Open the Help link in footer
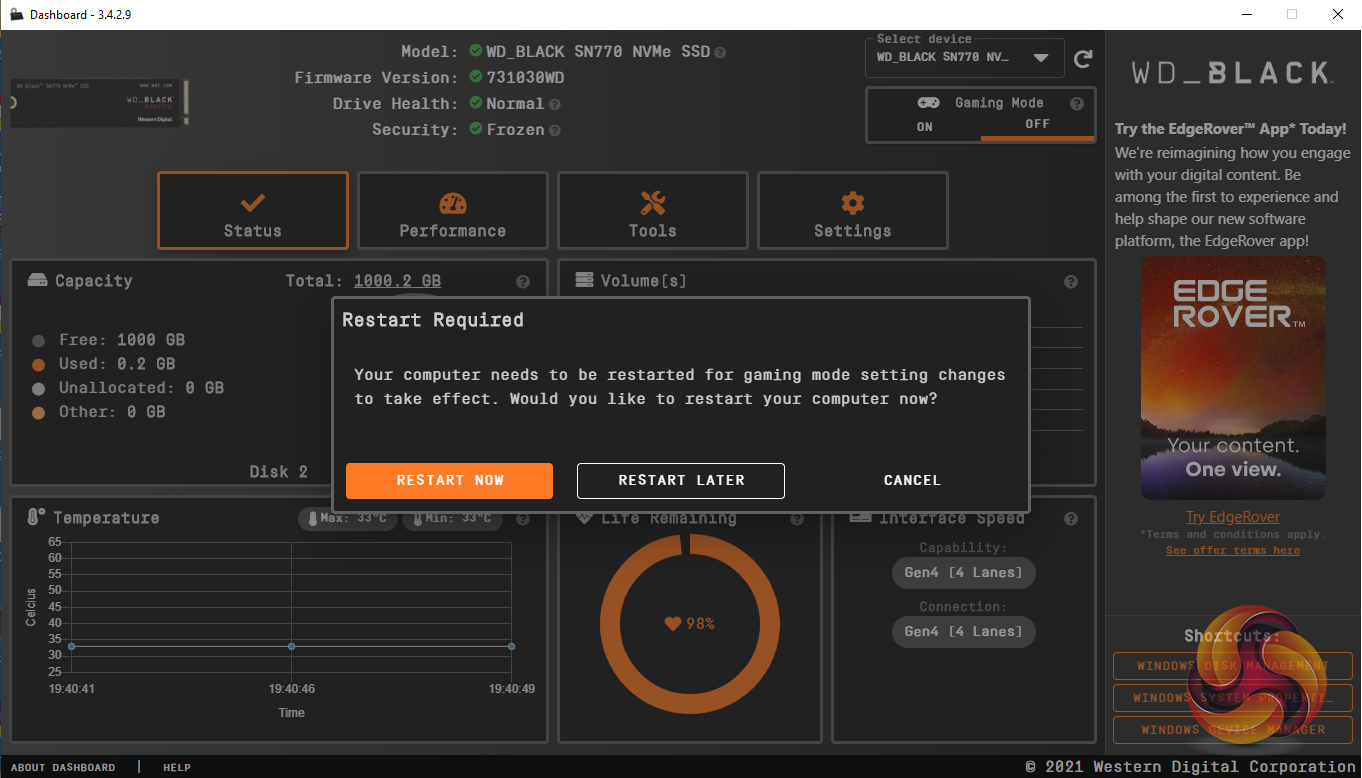 [x=177, y=768]
